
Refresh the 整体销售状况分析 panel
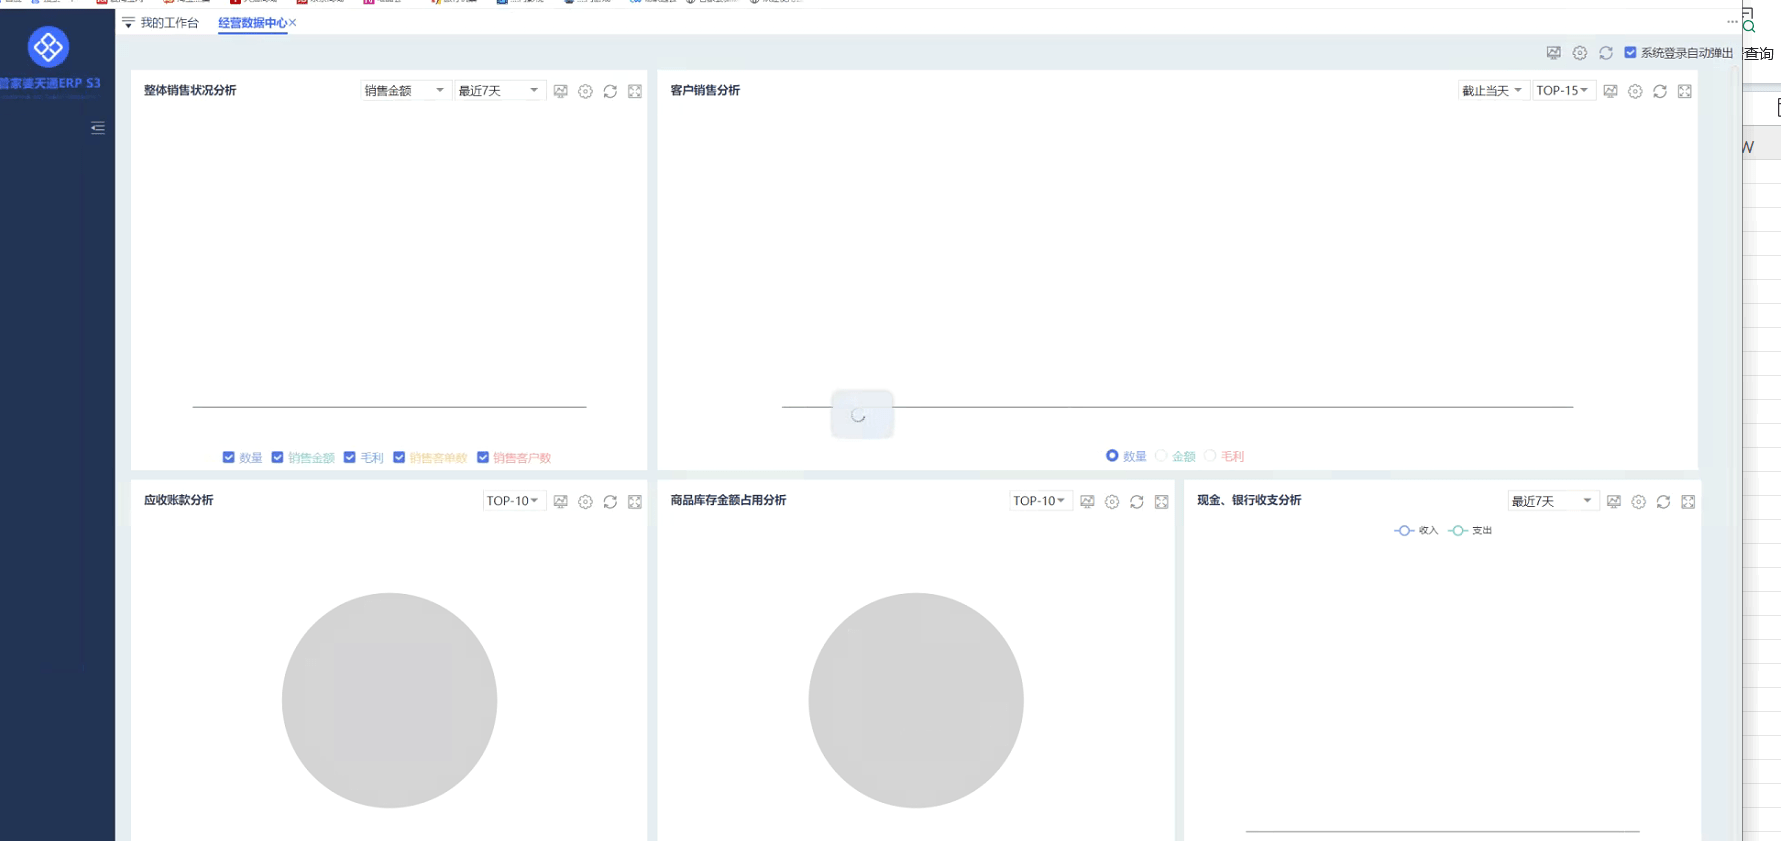(x=610, y=91)
